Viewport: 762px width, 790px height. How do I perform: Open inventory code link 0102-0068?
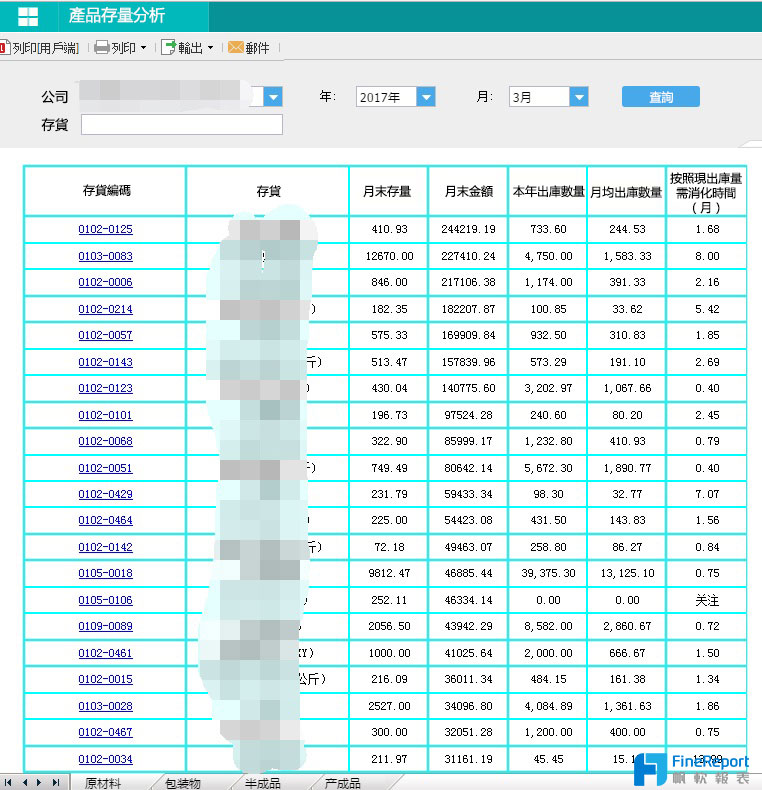coord(105,441)
